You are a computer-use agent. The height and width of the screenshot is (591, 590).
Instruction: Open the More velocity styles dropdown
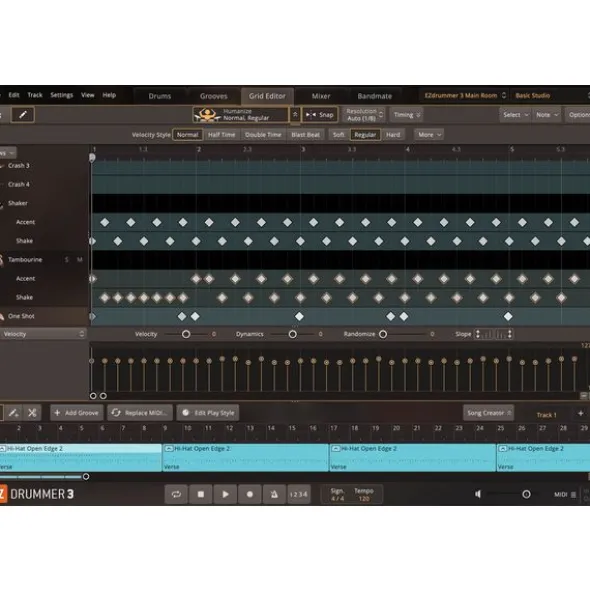(x=429, y=135)
